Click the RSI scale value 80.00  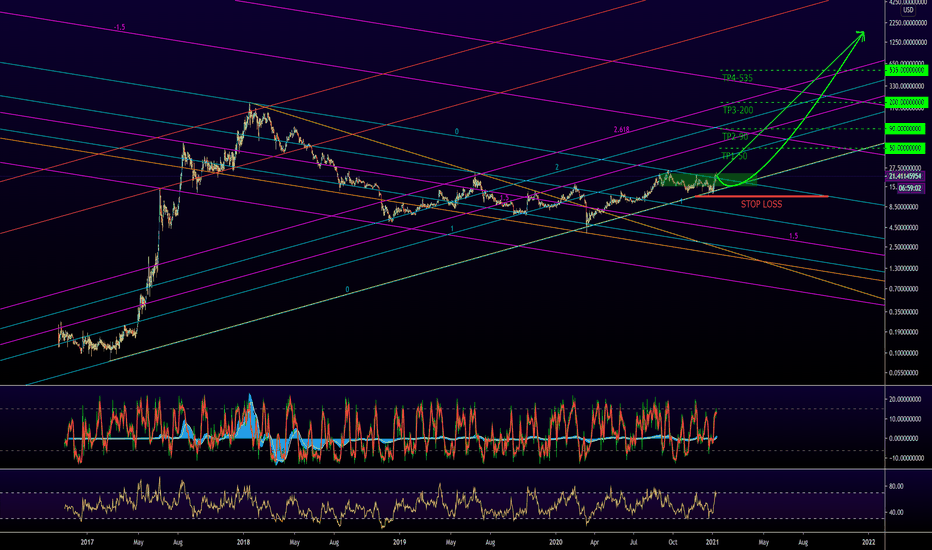pyautogui.click(x=896, y=486)
